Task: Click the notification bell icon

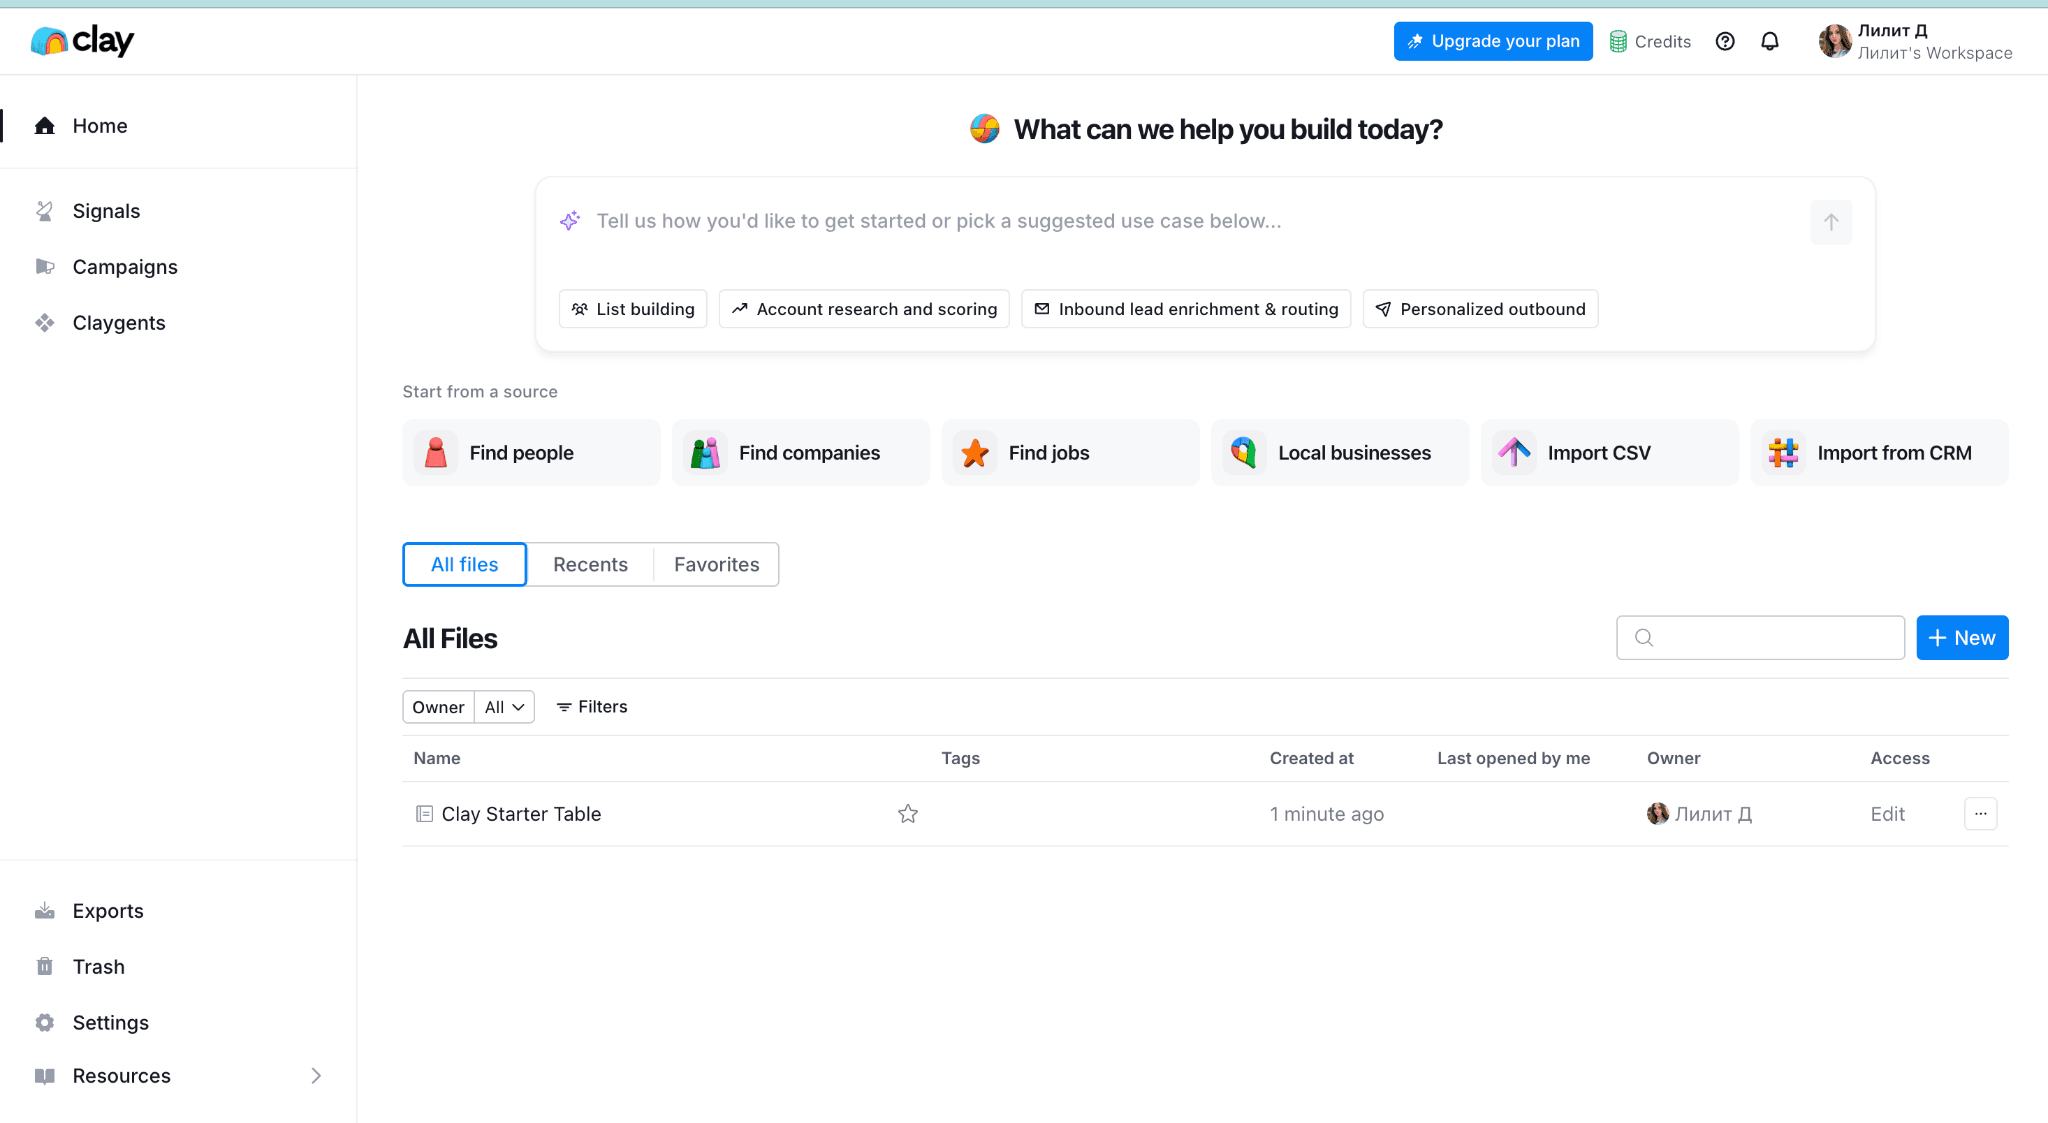Action: click(x=1769, y=41)
